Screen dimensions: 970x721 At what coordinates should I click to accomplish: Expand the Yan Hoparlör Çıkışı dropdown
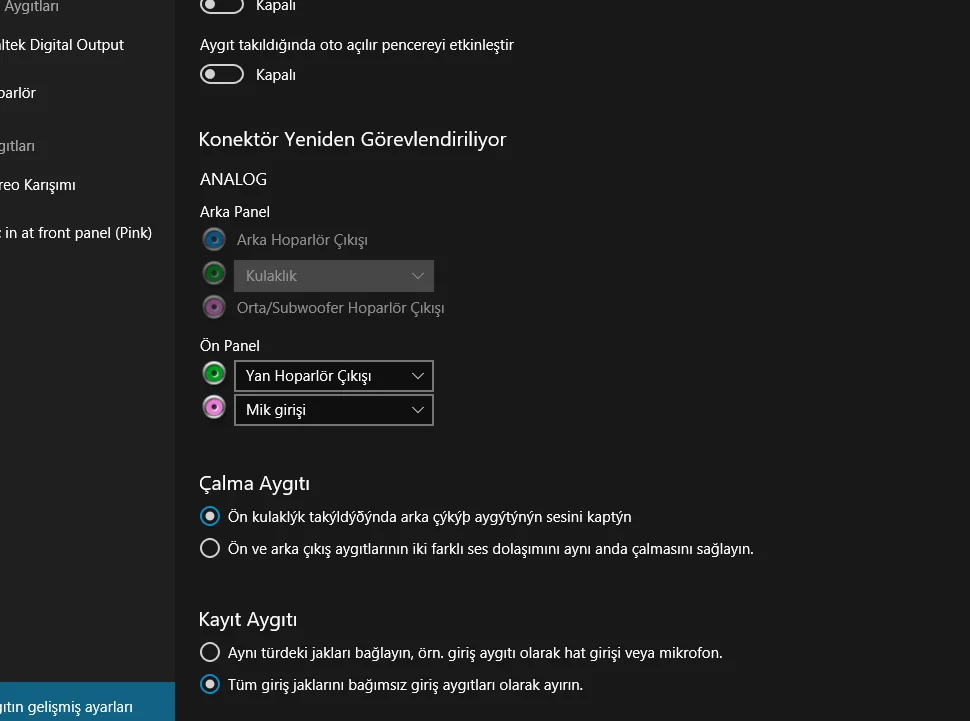[x=333, y=376]
